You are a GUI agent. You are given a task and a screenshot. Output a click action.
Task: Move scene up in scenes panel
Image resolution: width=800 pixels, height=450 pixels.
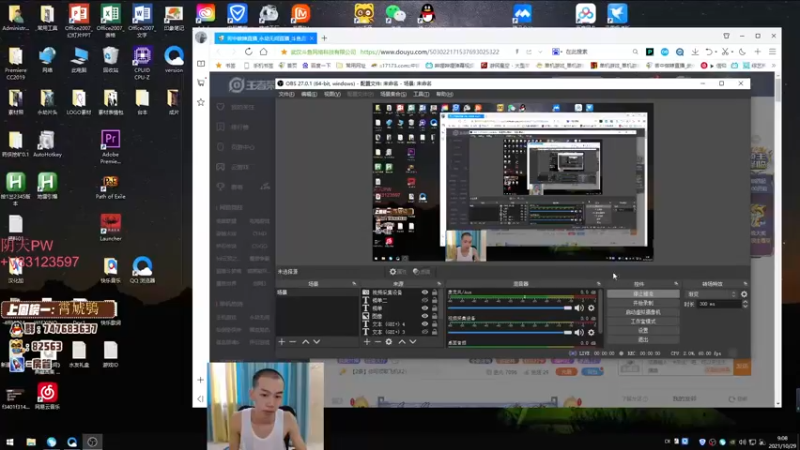(x=306, y=341)
